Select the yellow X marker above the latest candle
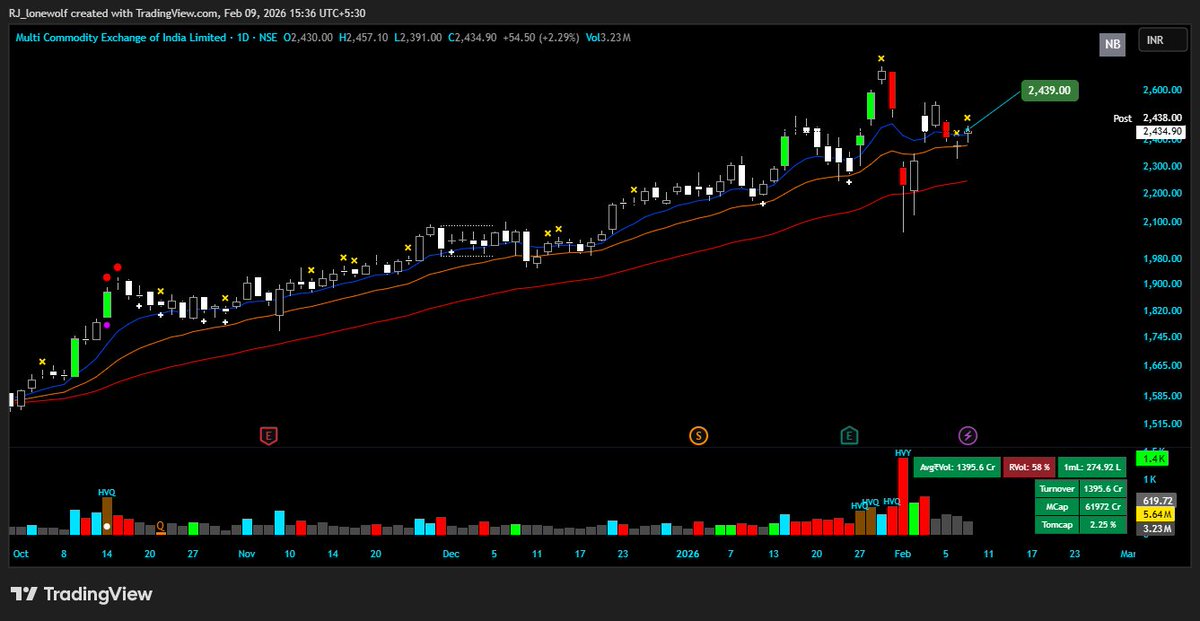The image size is (1200, 621). [x=966, y=117]
